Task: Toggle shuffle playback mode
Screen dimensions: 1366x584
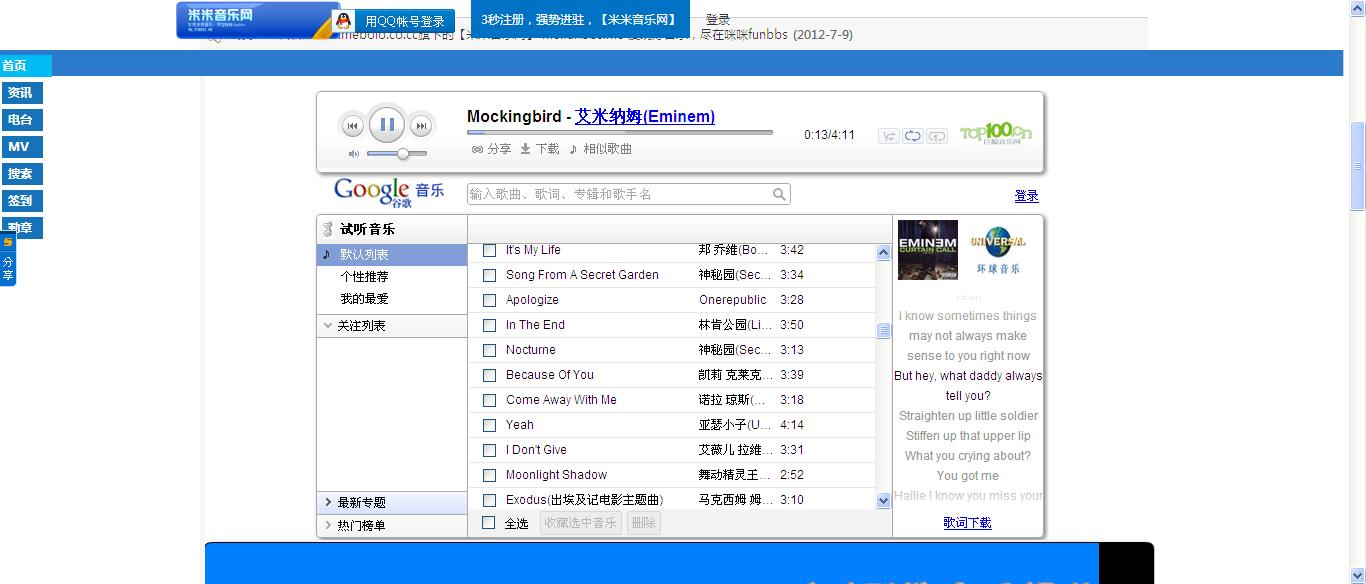Action: pos(888,136)
